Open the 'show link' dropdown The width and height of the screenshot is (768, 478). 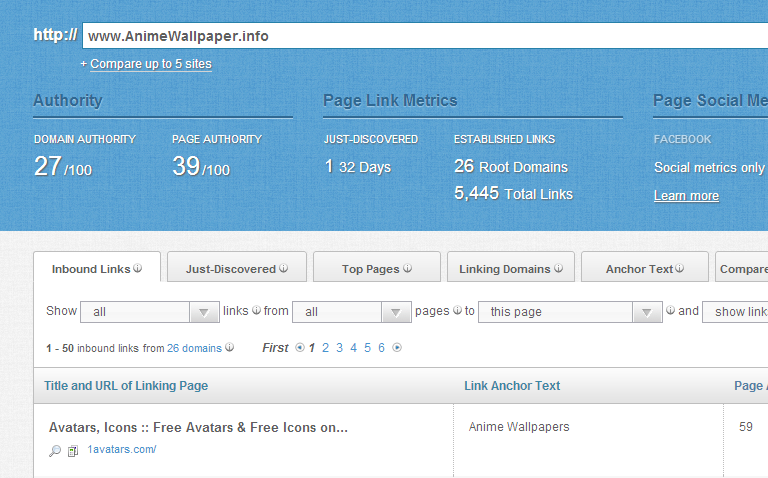735,312
